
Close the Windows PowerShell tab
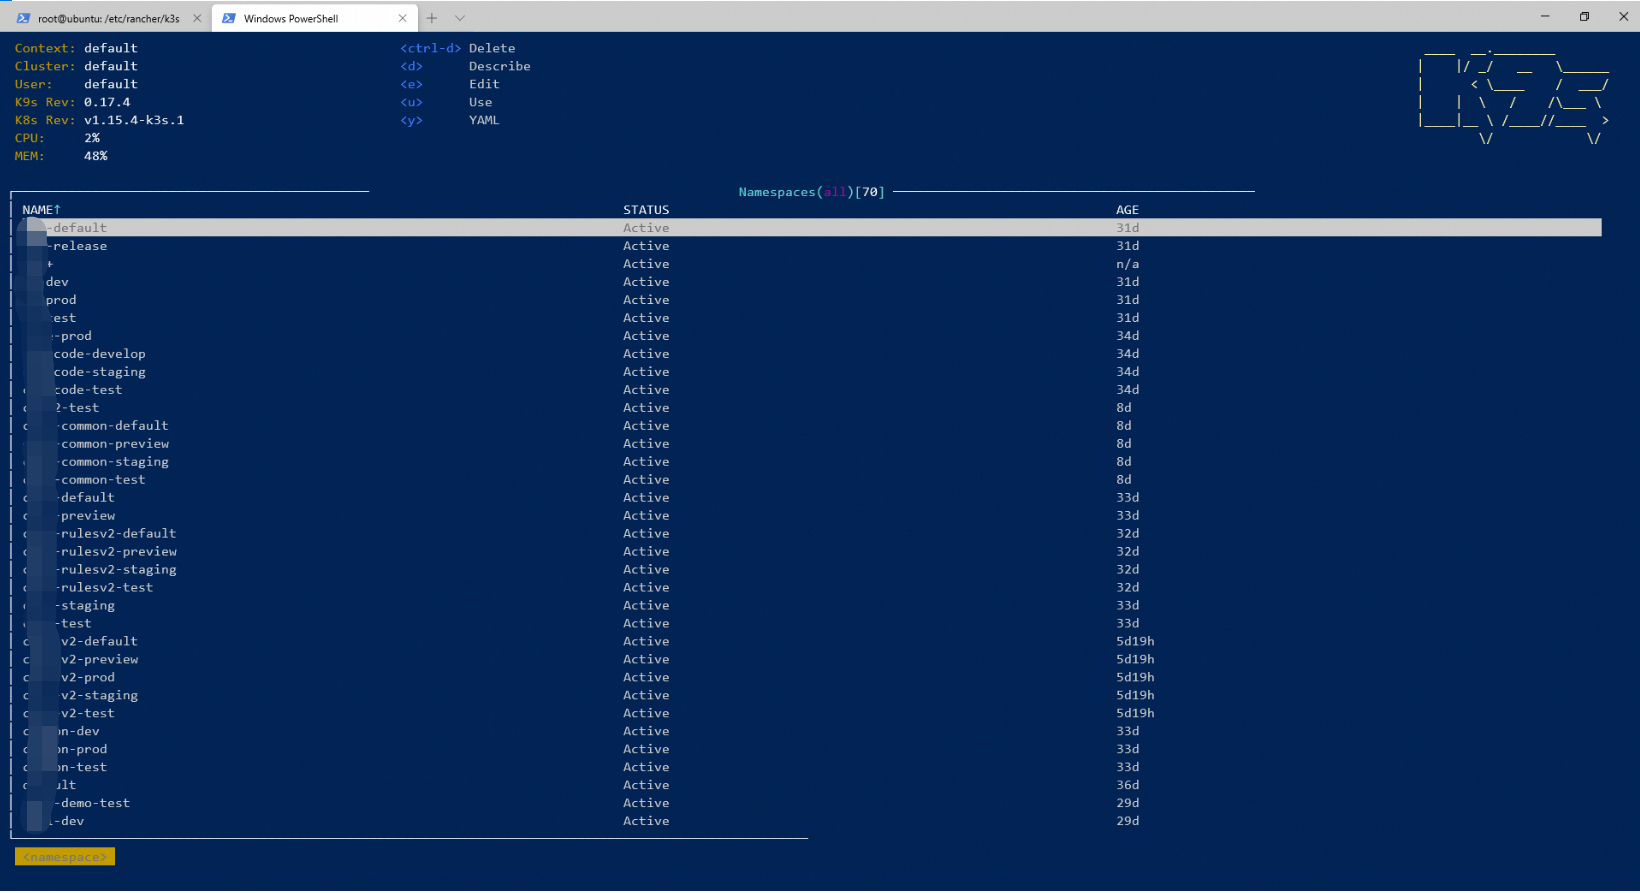402,18
